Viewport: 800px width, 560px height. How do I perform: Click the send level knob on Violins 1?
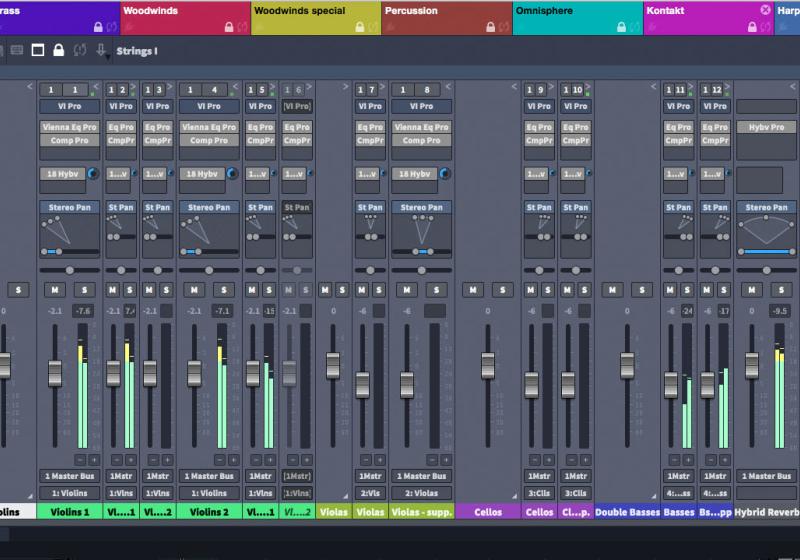coord(93,174)
